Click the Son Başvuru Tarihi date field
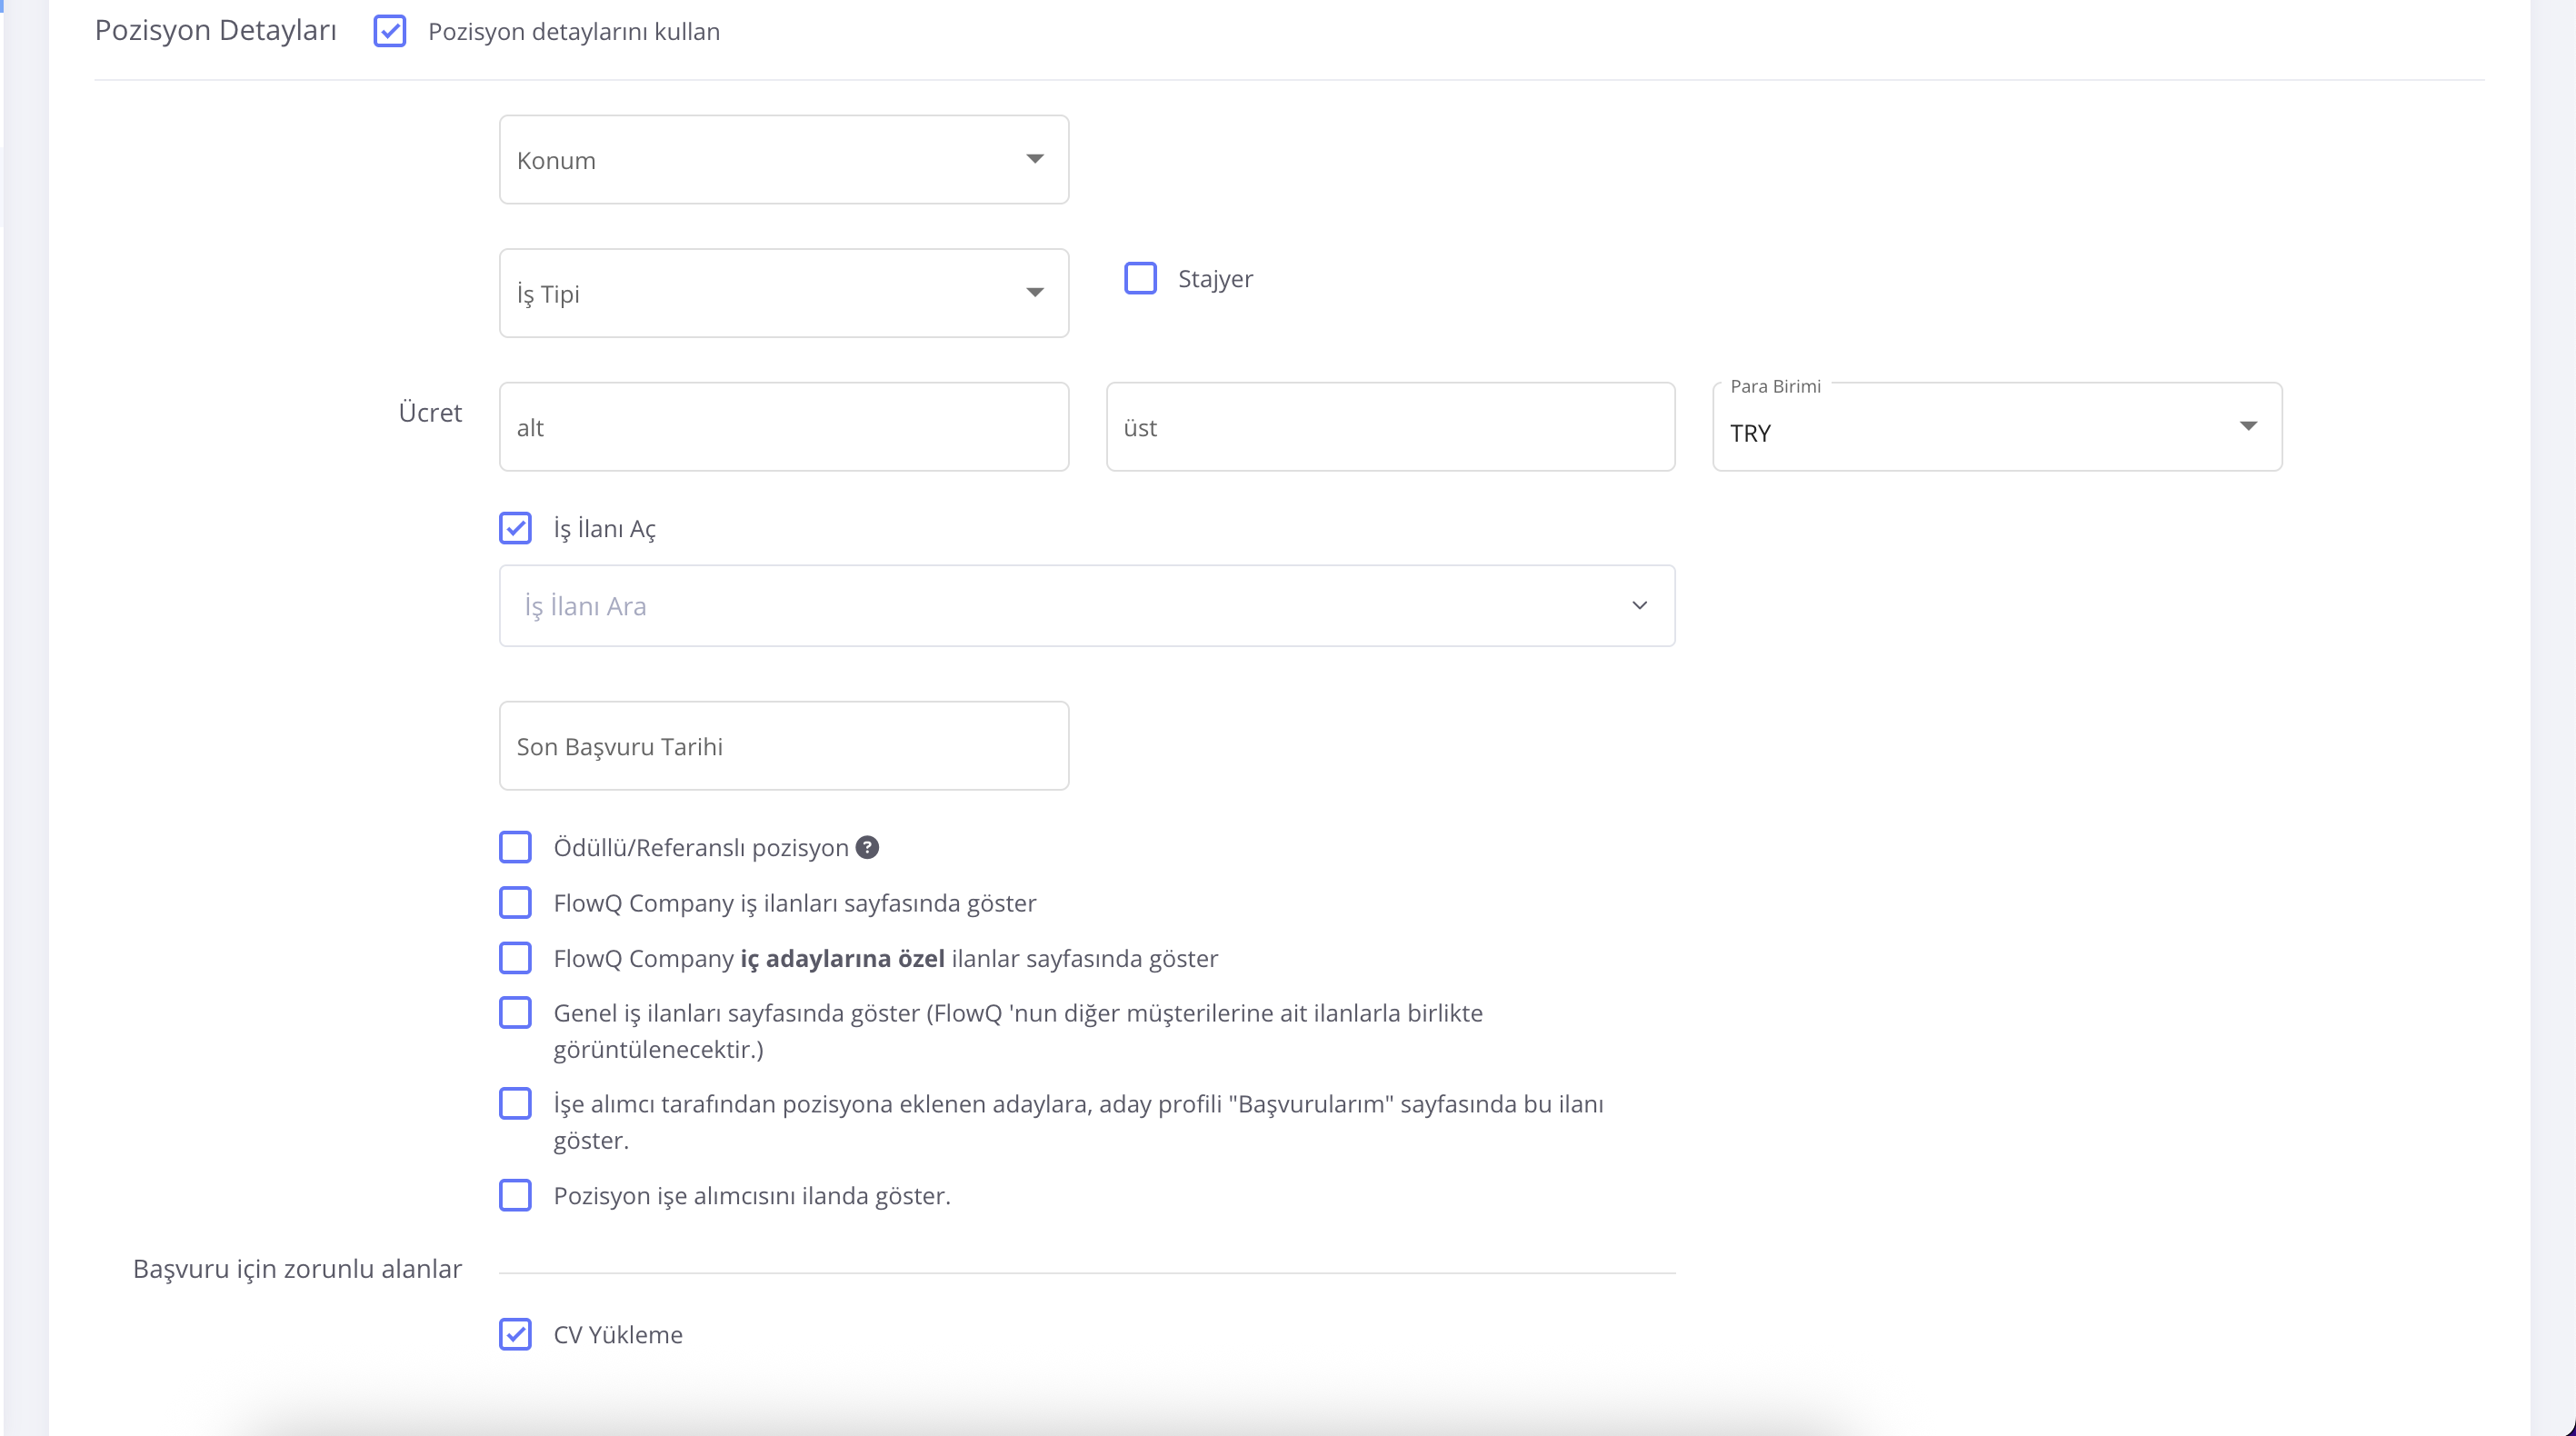 (783, 746)
